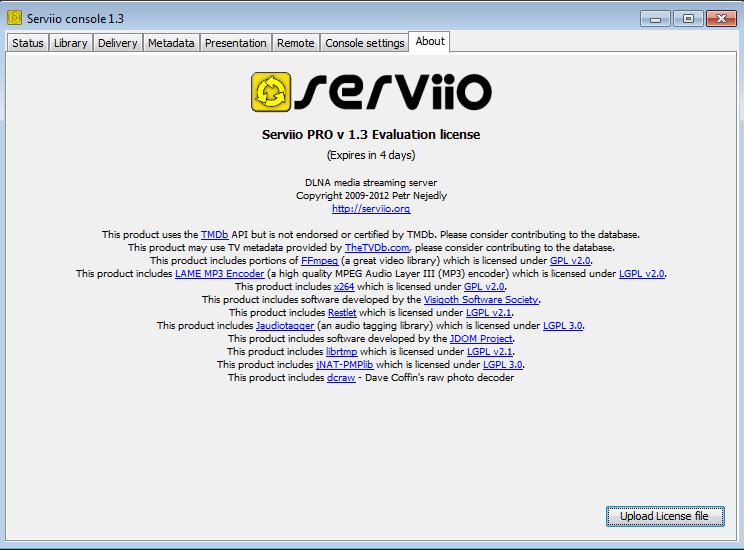Open LGPL 3.0 link on jNAT-PMPlib line
The height and width of the screenshot is (550, 744).
click(502, 364)
